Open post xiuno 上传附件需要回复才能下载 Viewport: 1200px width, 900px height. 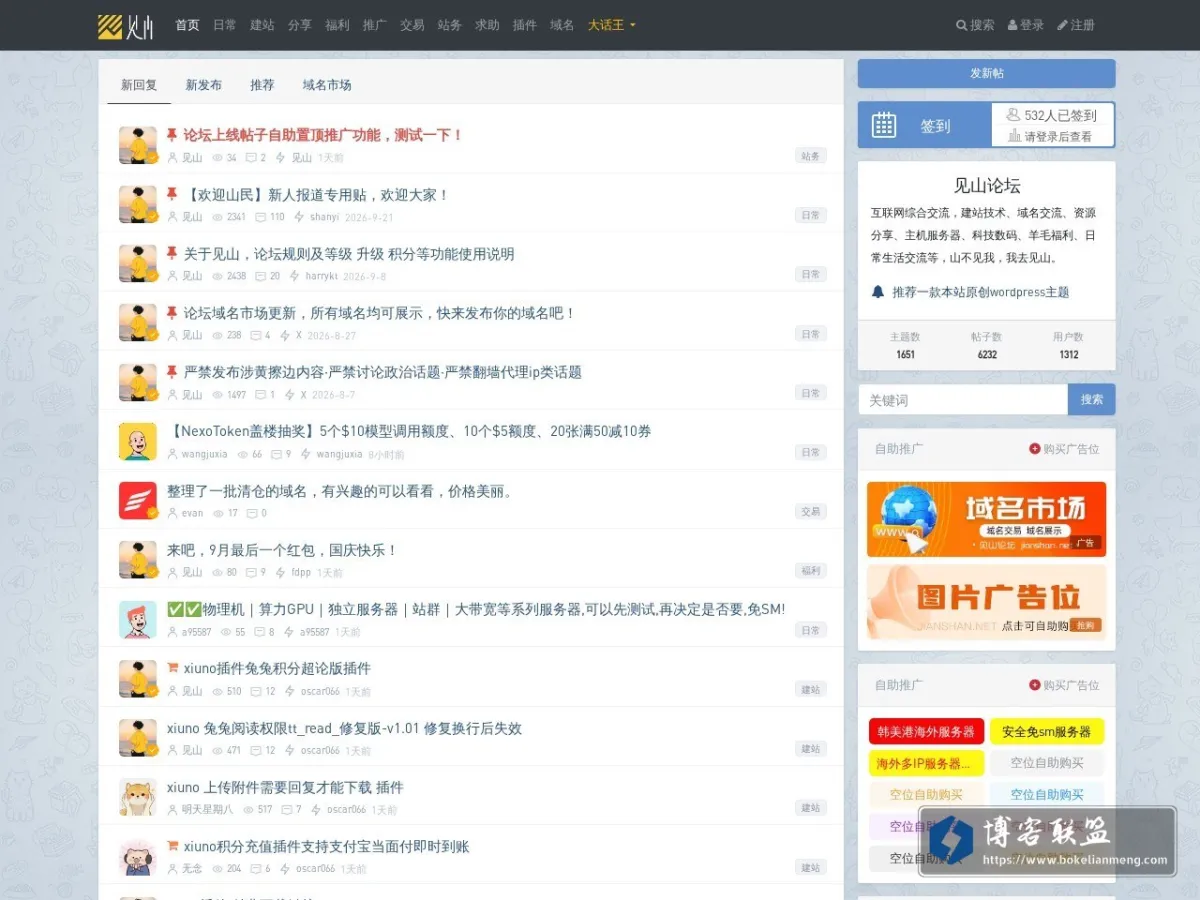click(285, 787)
